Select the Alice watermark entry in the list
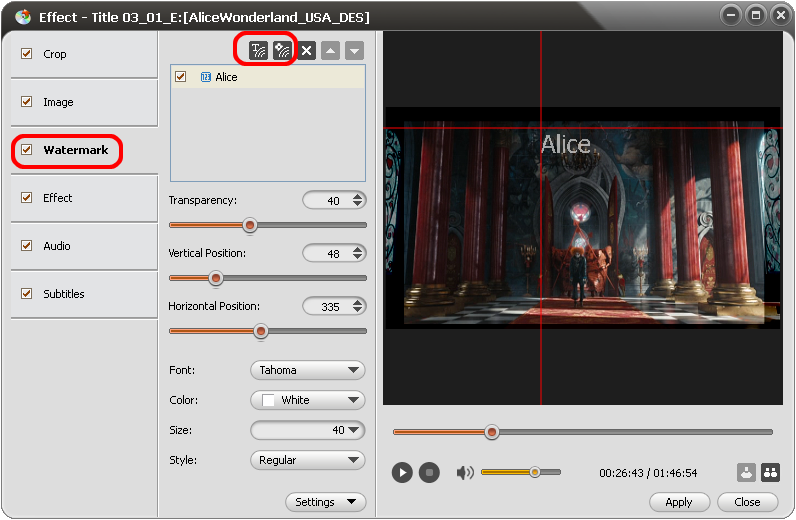The image size is (796, 520). click(268, 77)
